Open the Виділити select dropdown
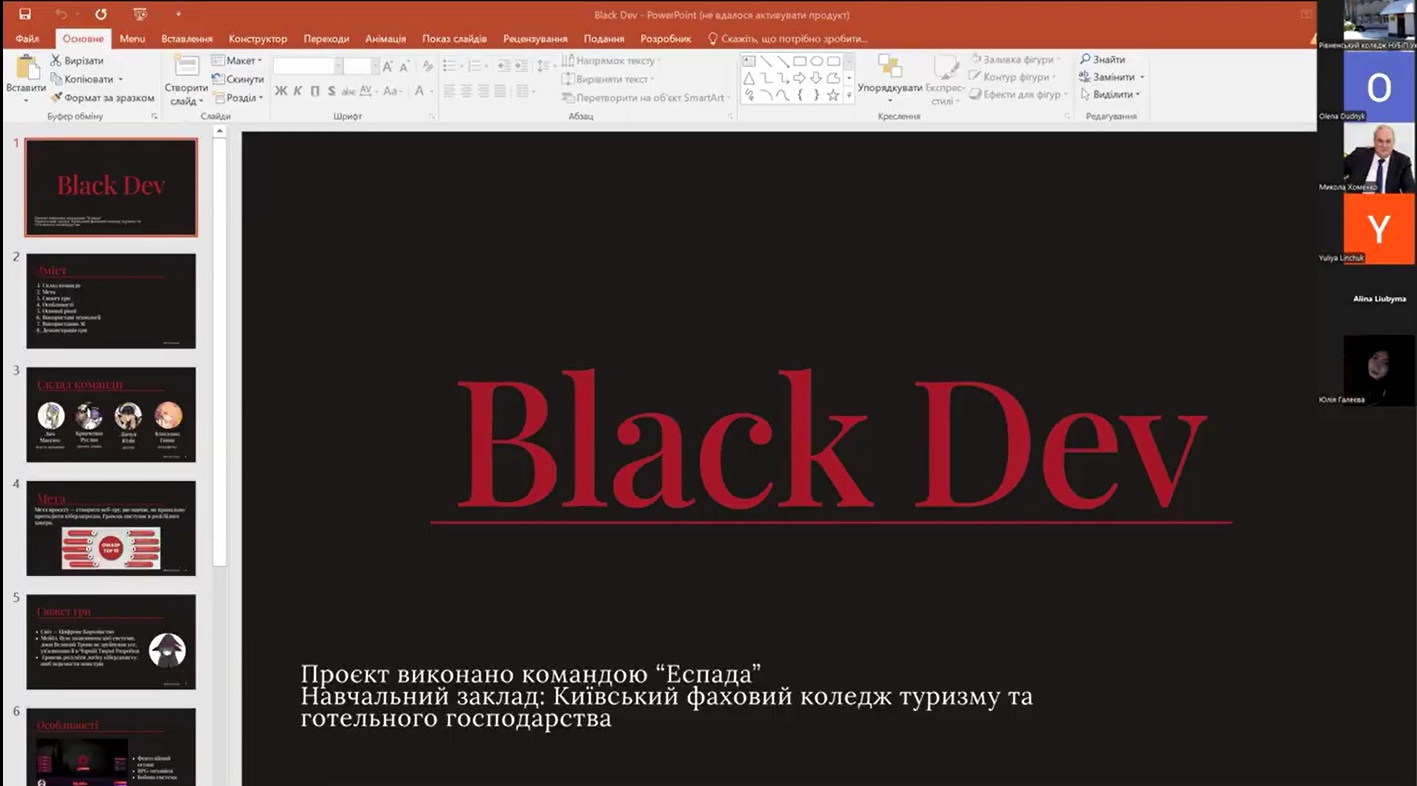The width and height of the screenshot is (1417, 786). point(1112,95)
